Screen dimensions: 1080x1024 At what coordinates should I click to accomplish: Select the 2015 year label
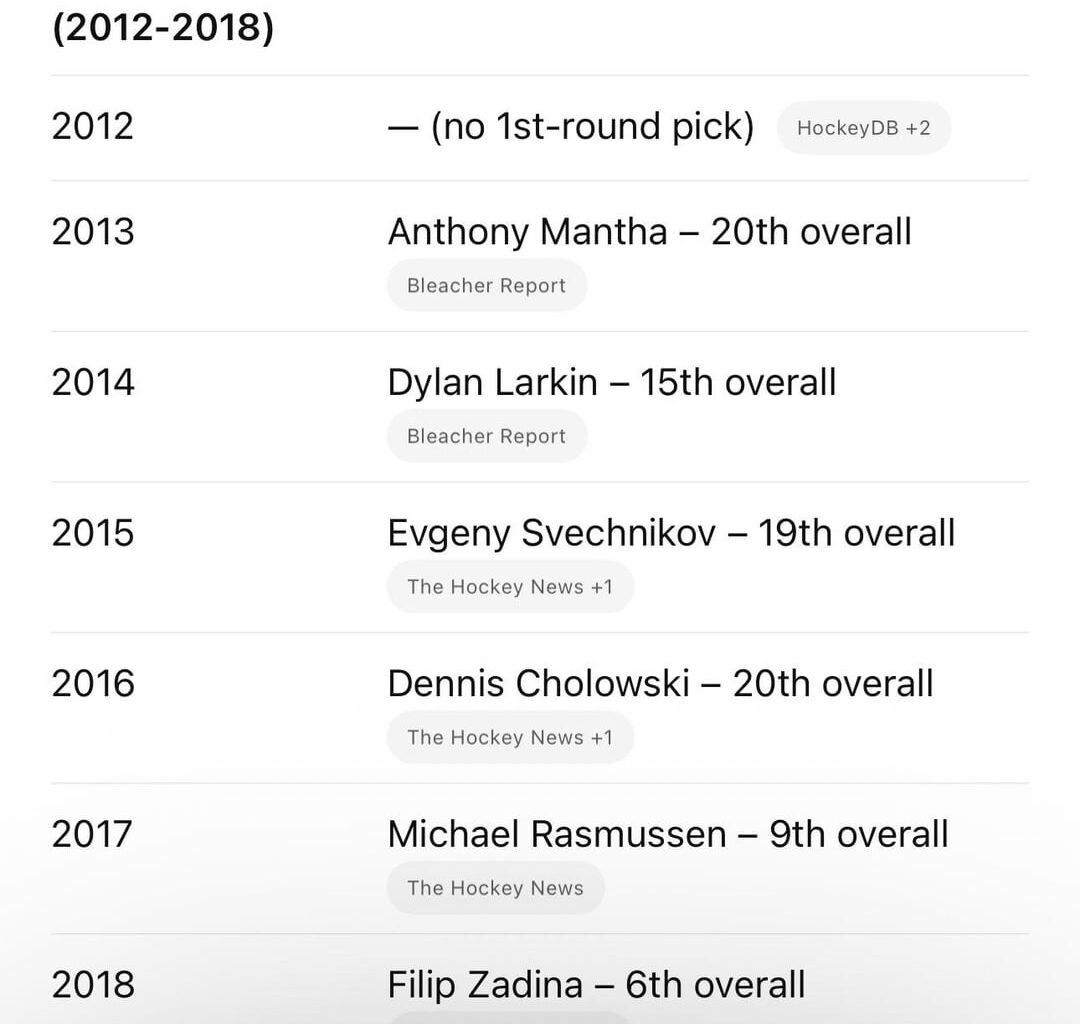tap(94, 533)
